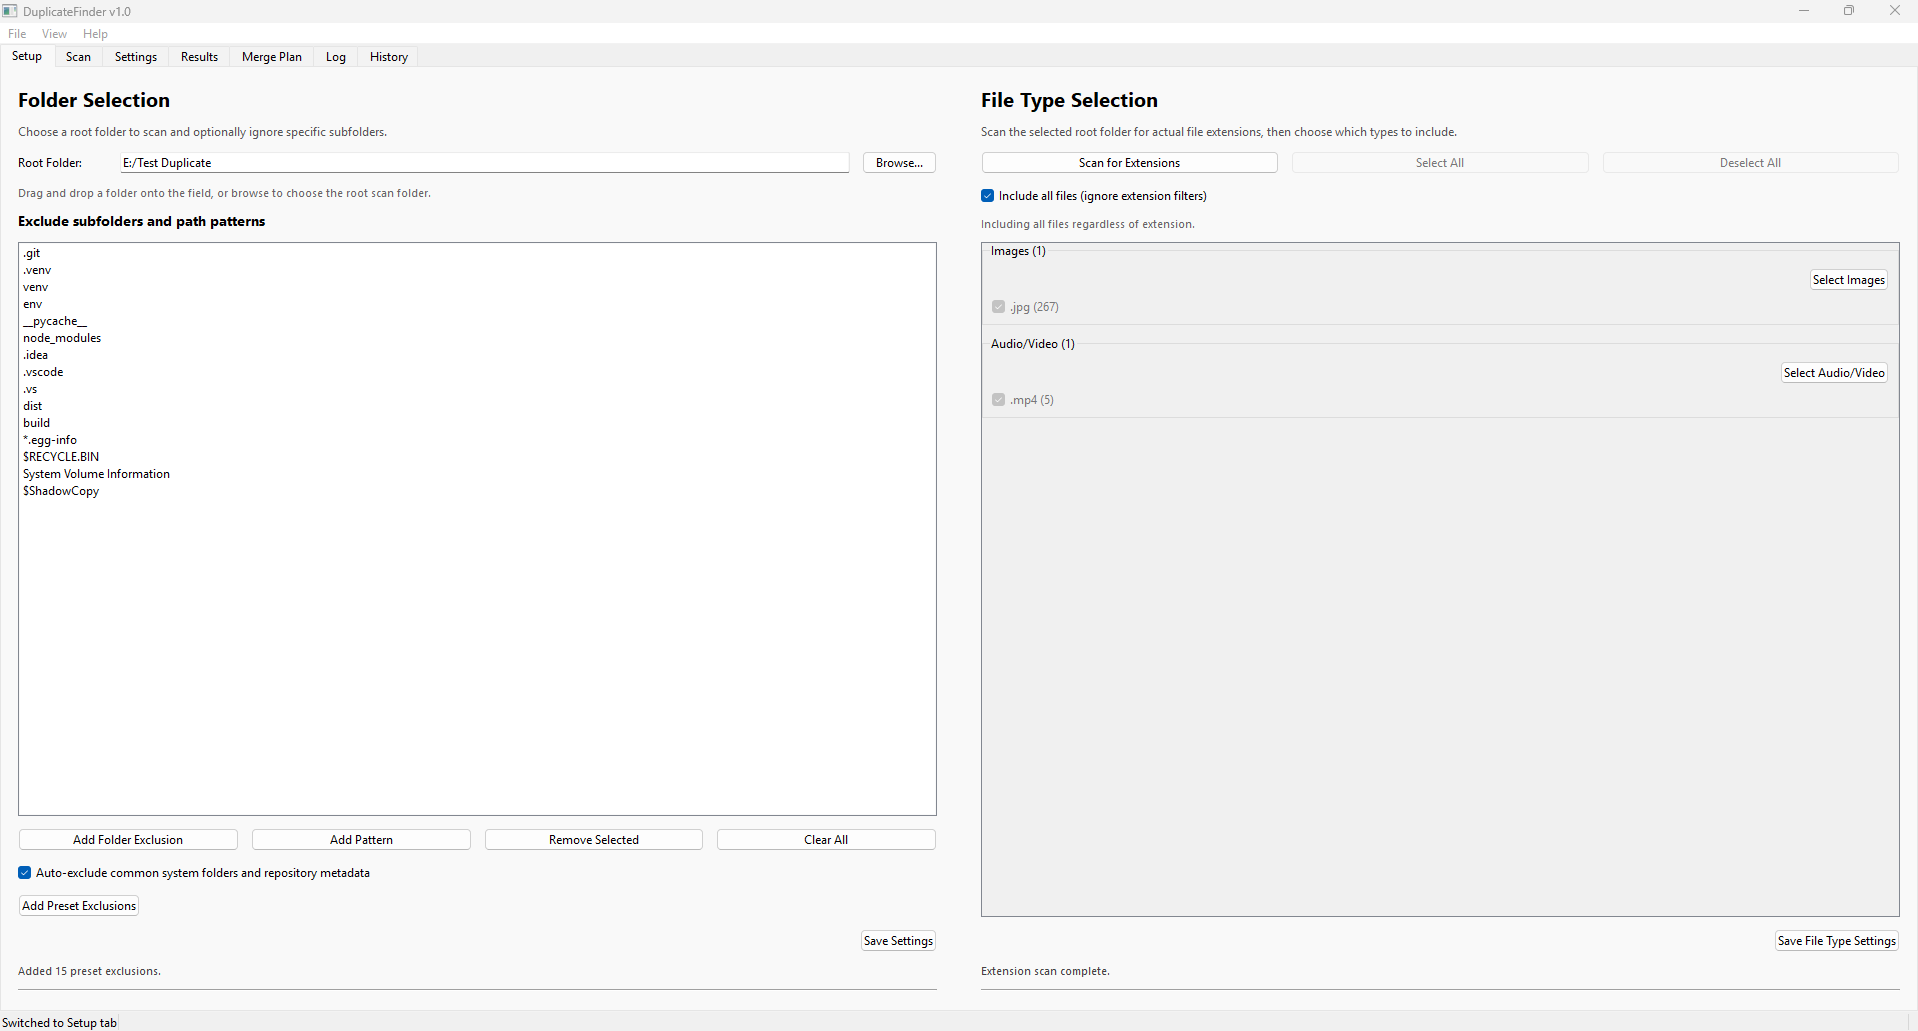Click 'Extension scan complete.' status text
The height and width of the screenshot is (1031, 1918).
(1045, 971)
